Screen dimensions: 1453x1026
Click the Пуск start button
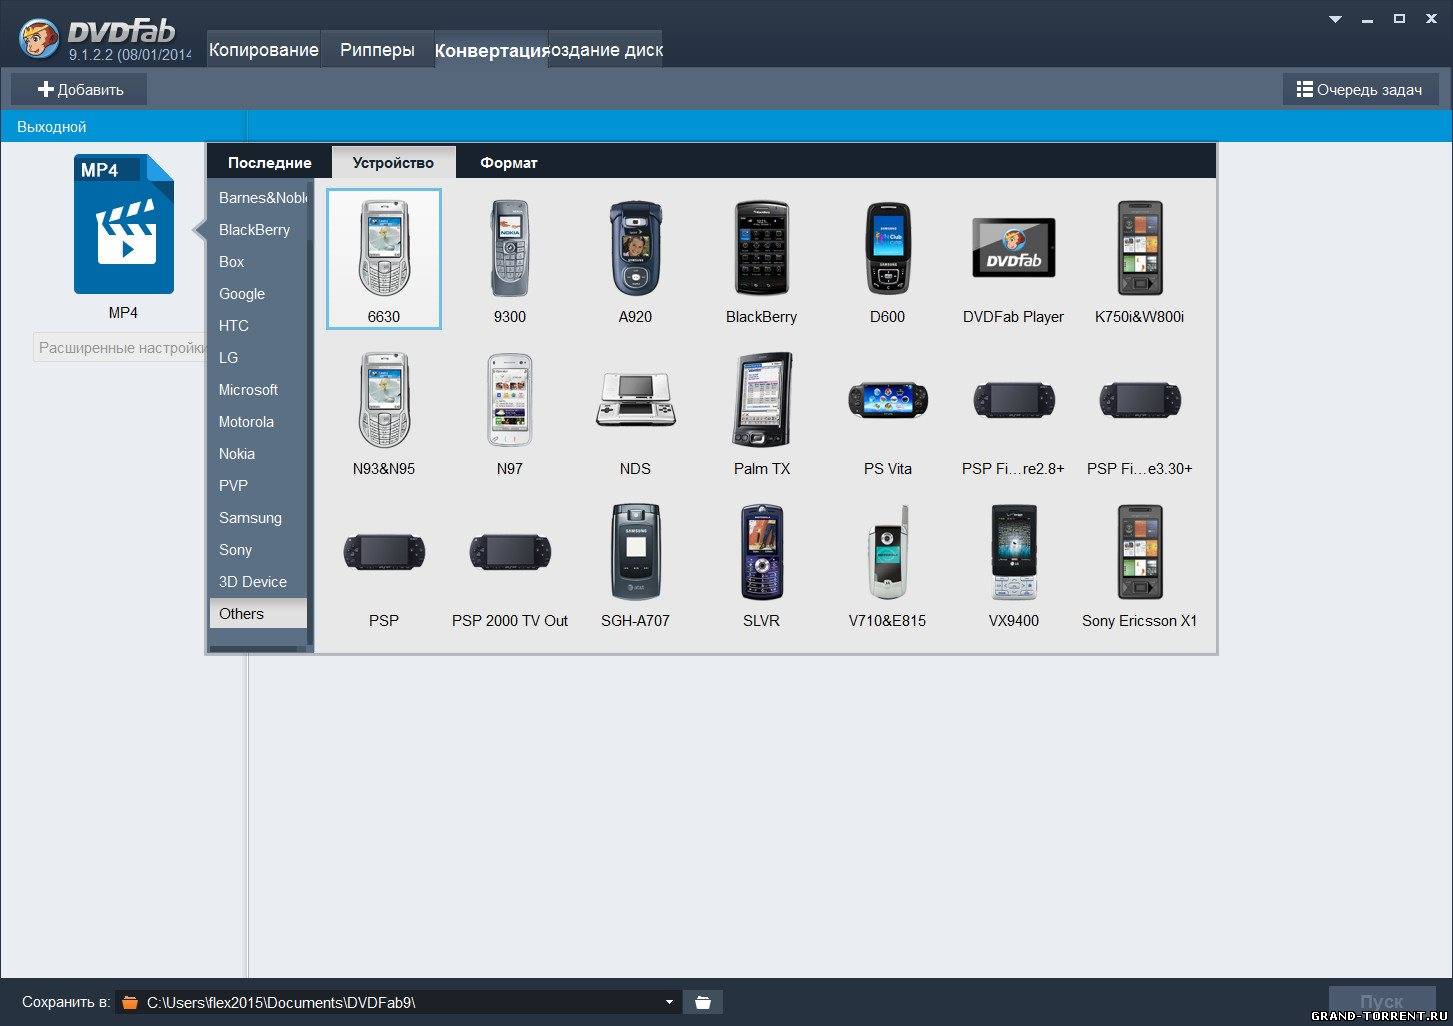click(1382, 1001)
